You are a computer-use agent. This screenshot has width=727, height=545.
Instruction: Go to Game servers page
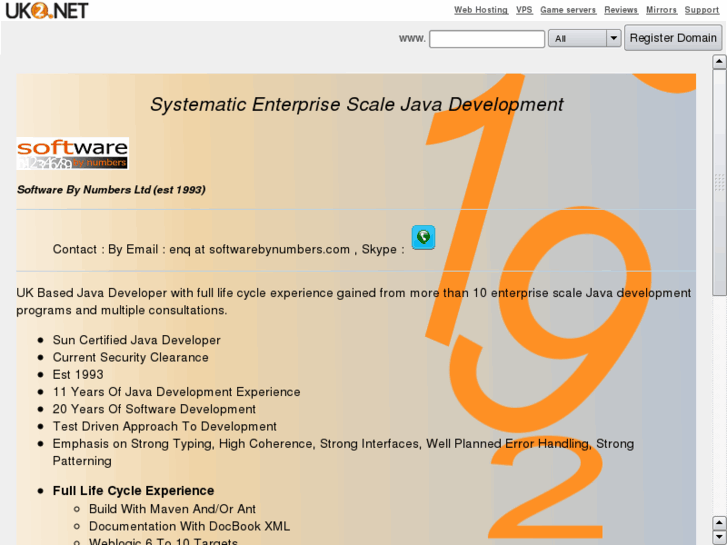pos(568,10)
